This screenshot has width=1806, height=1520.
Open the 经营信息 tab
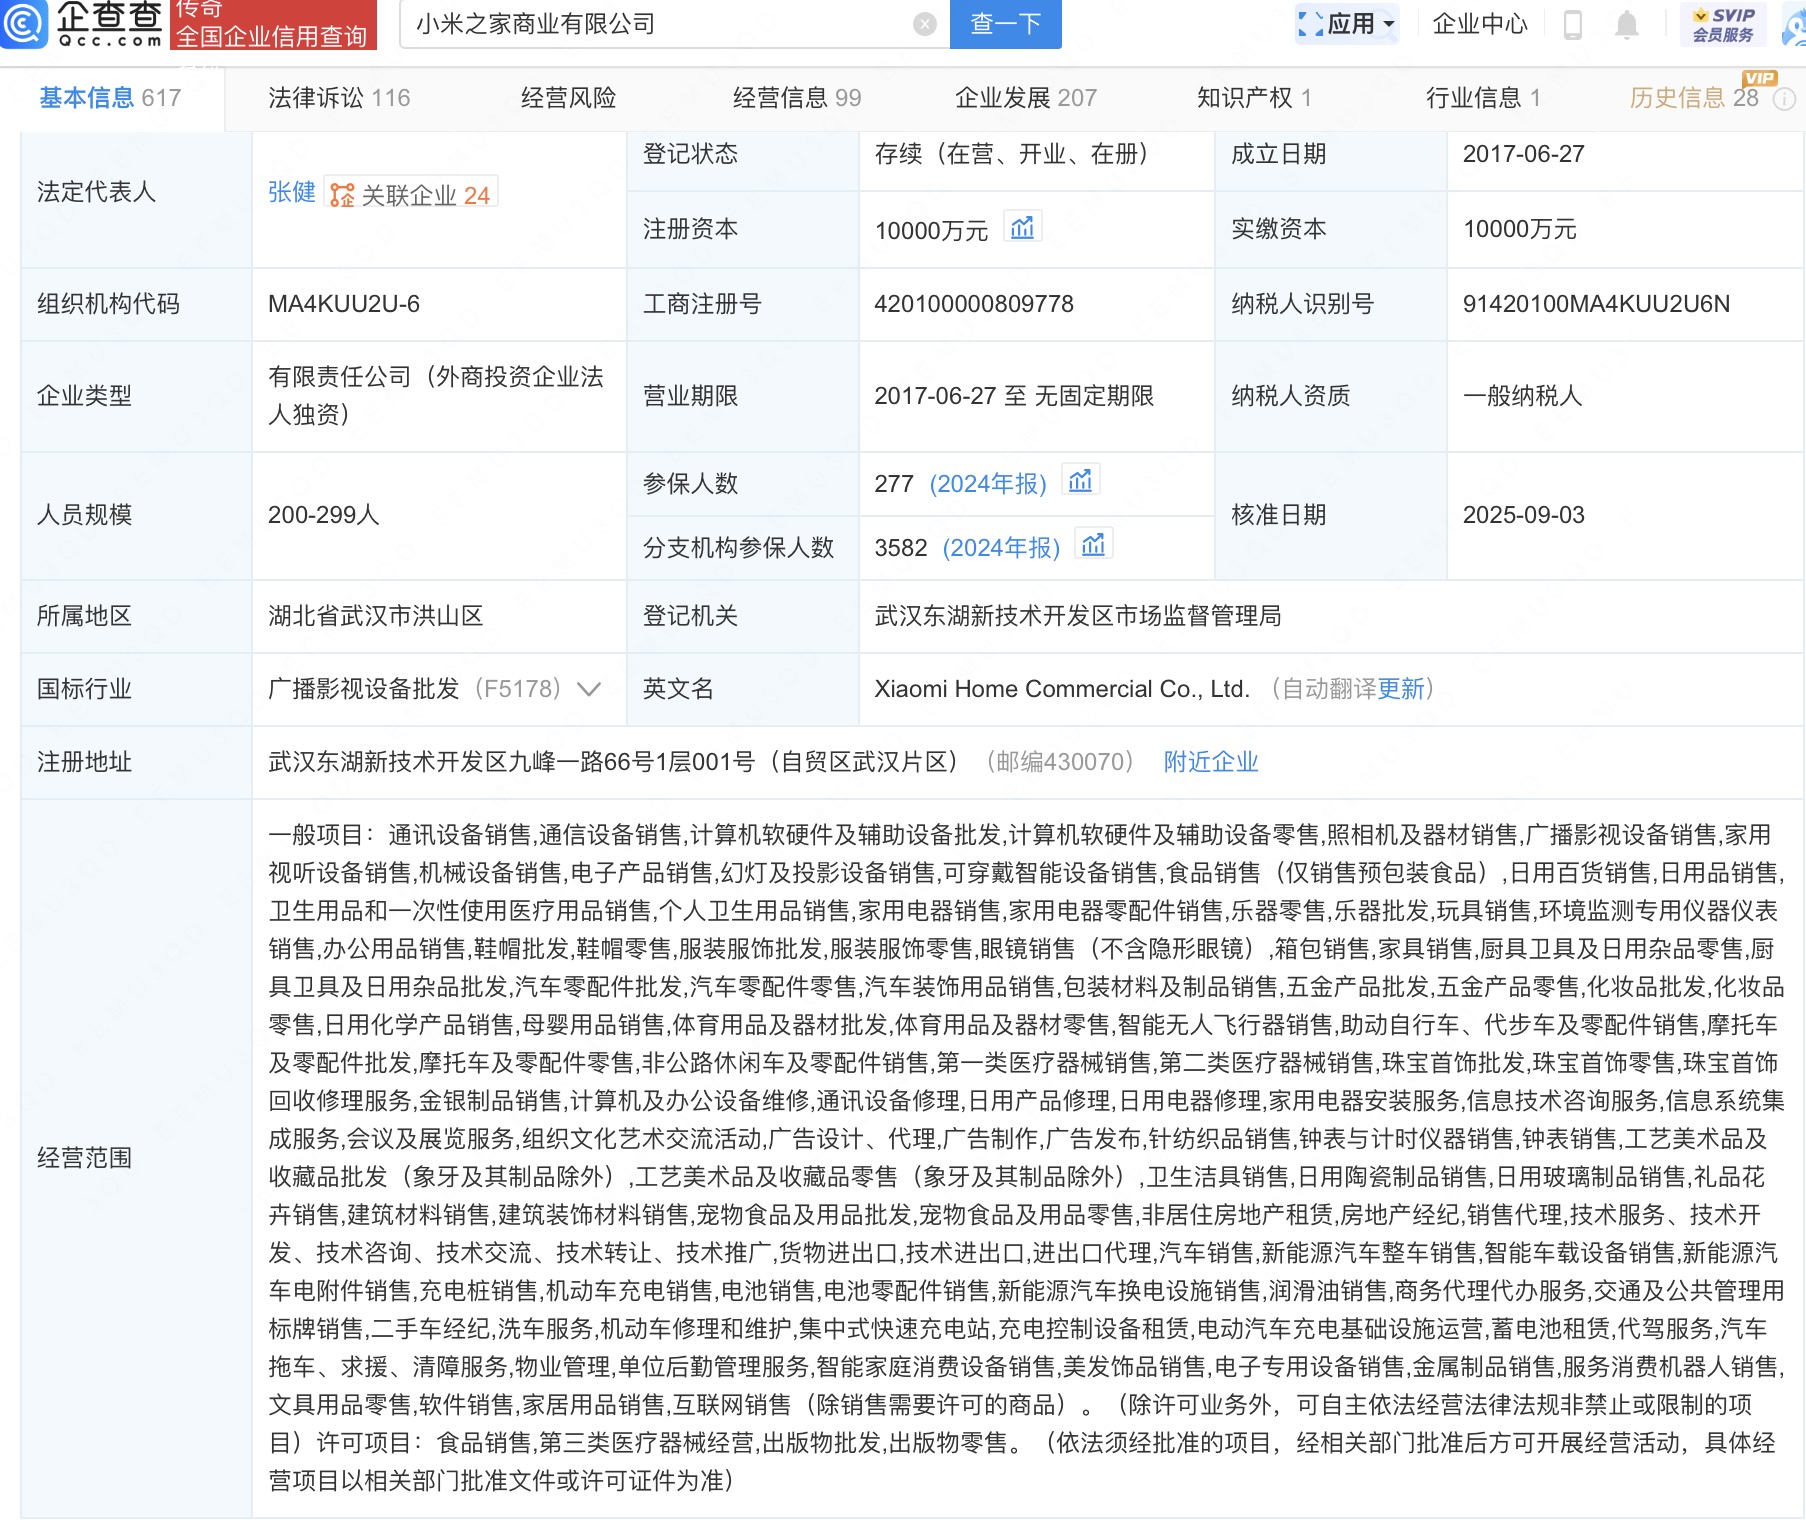pyautogui.click(x=797, y=98)
